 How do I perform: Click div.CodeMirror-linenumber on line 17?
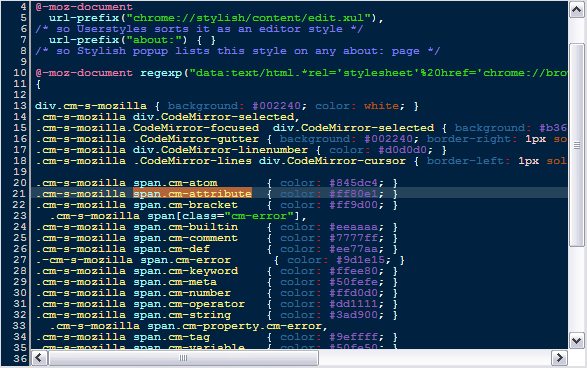(220, 150)
